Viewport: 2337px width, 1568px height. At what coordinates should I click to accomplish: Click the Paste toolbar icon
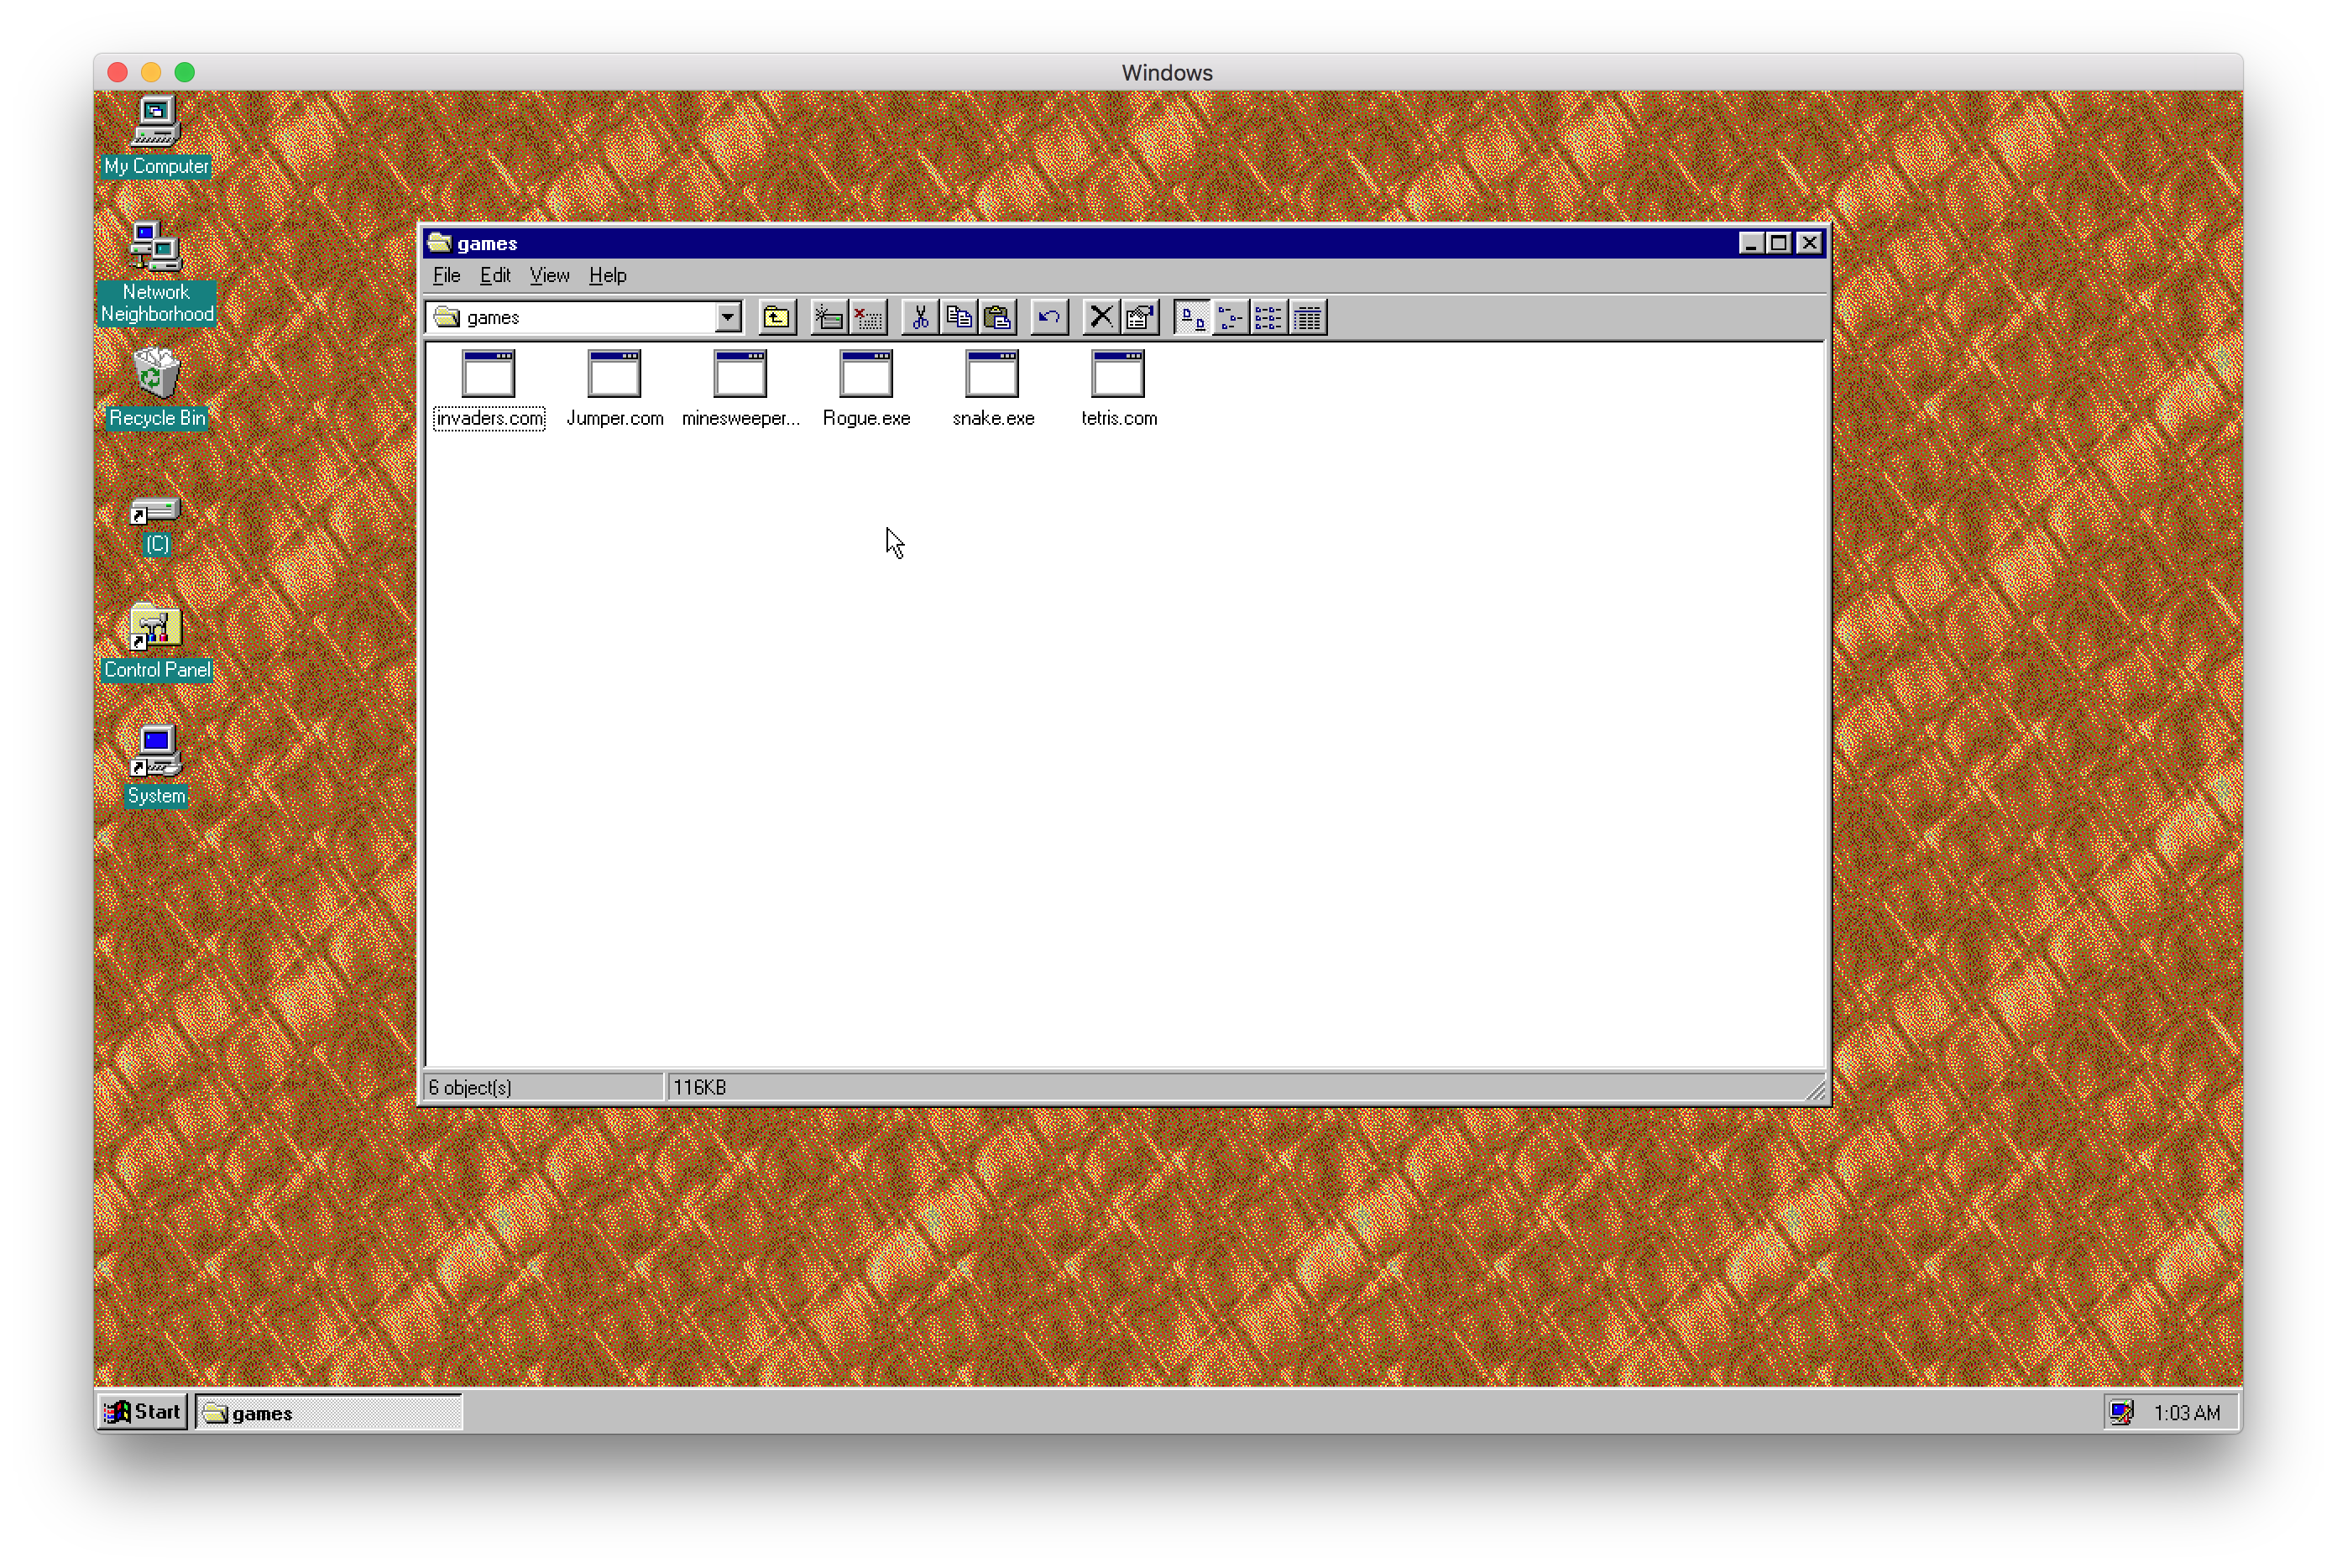pos(997,317)
